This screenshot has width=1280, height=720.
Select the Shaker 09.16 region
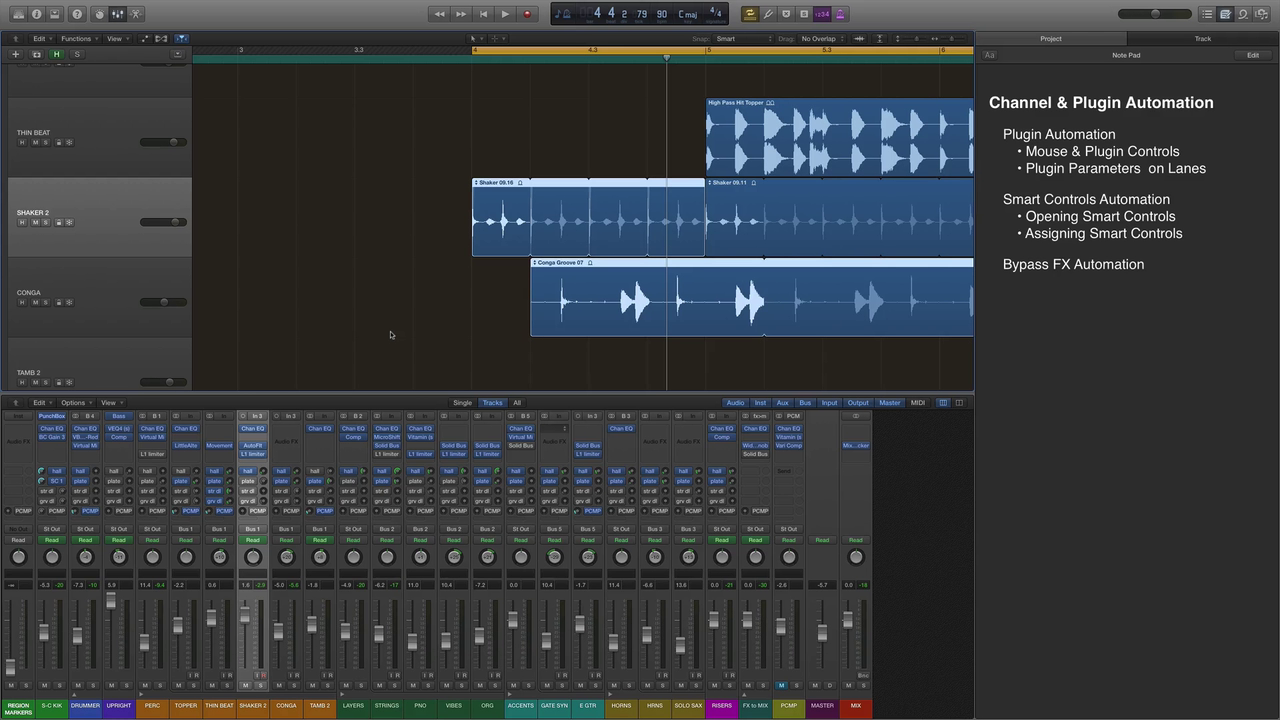[589, 217]
